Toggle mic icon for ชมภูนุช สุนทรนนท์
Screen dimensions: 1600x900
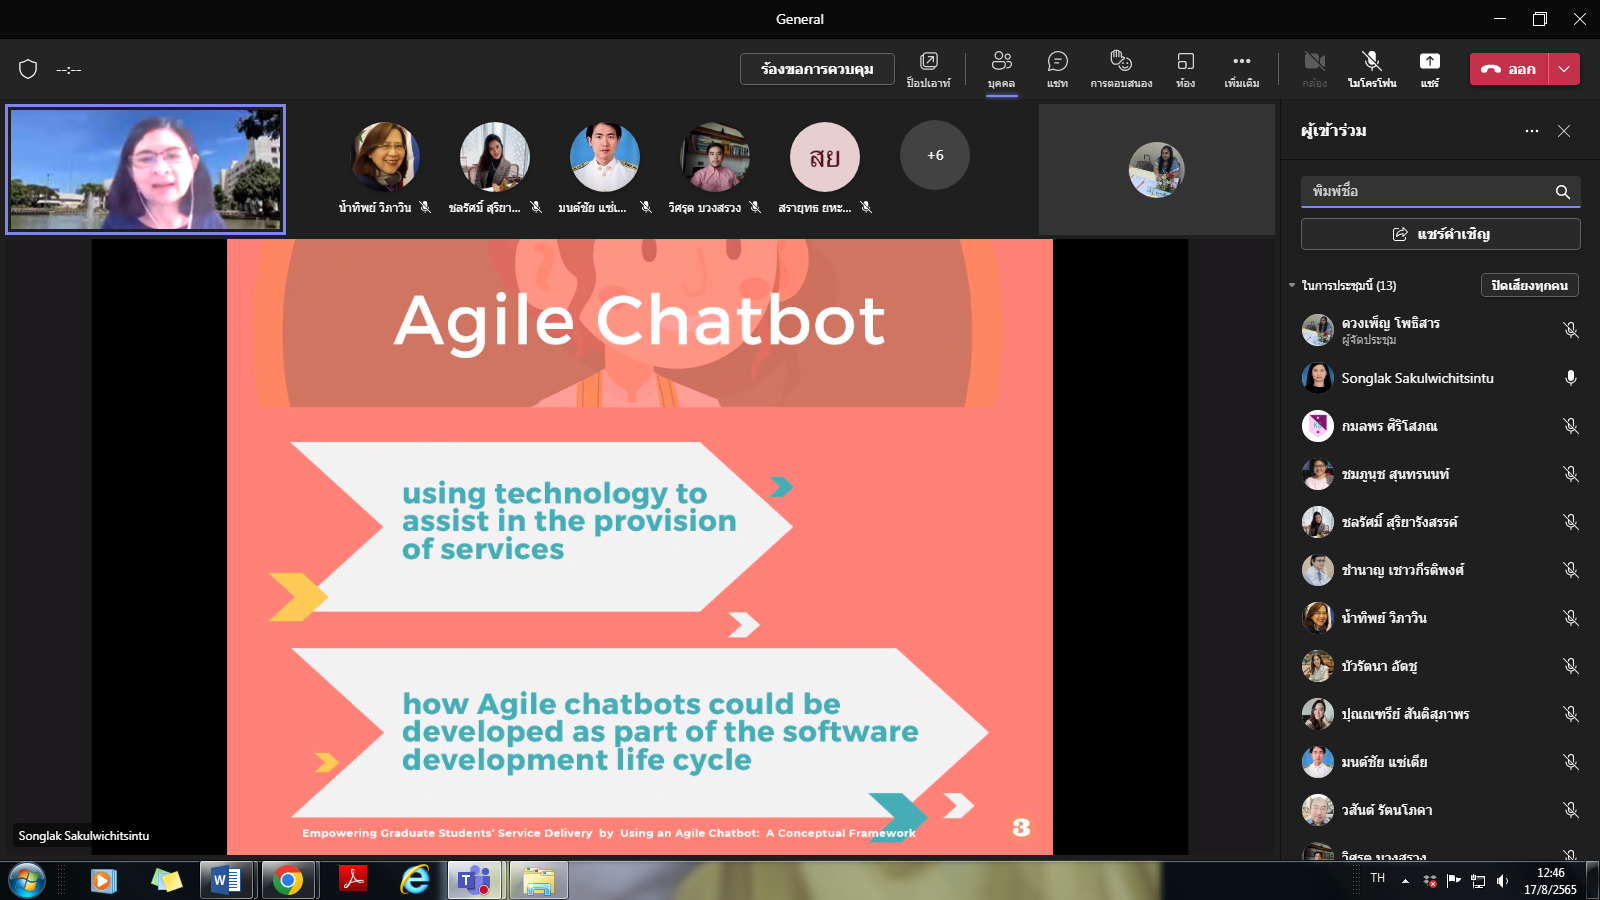click(1571, 474)
